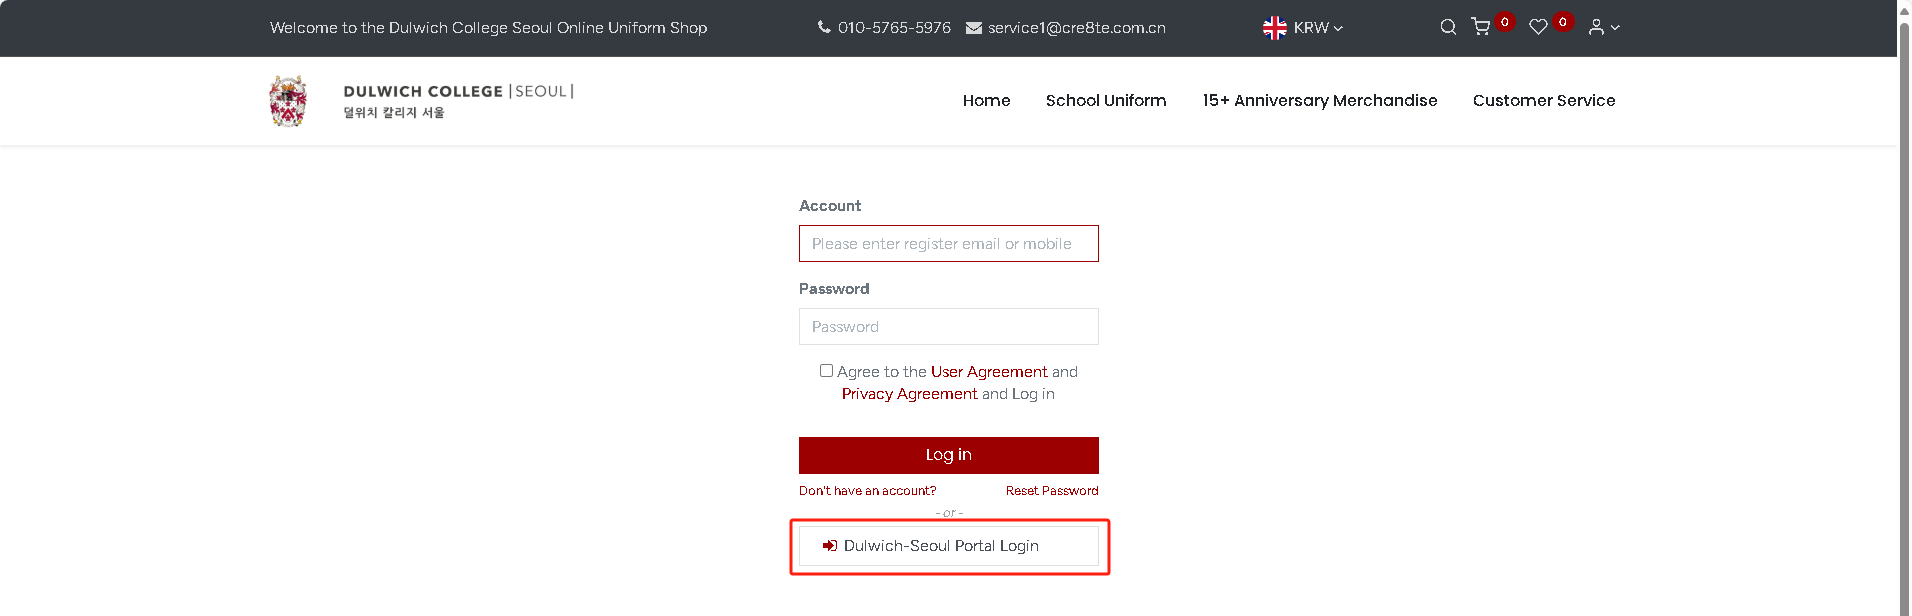Click the UK flag language icon
Viewport: 1912px width, 616px height.
pyautogui.click(x=1275, y=28)
